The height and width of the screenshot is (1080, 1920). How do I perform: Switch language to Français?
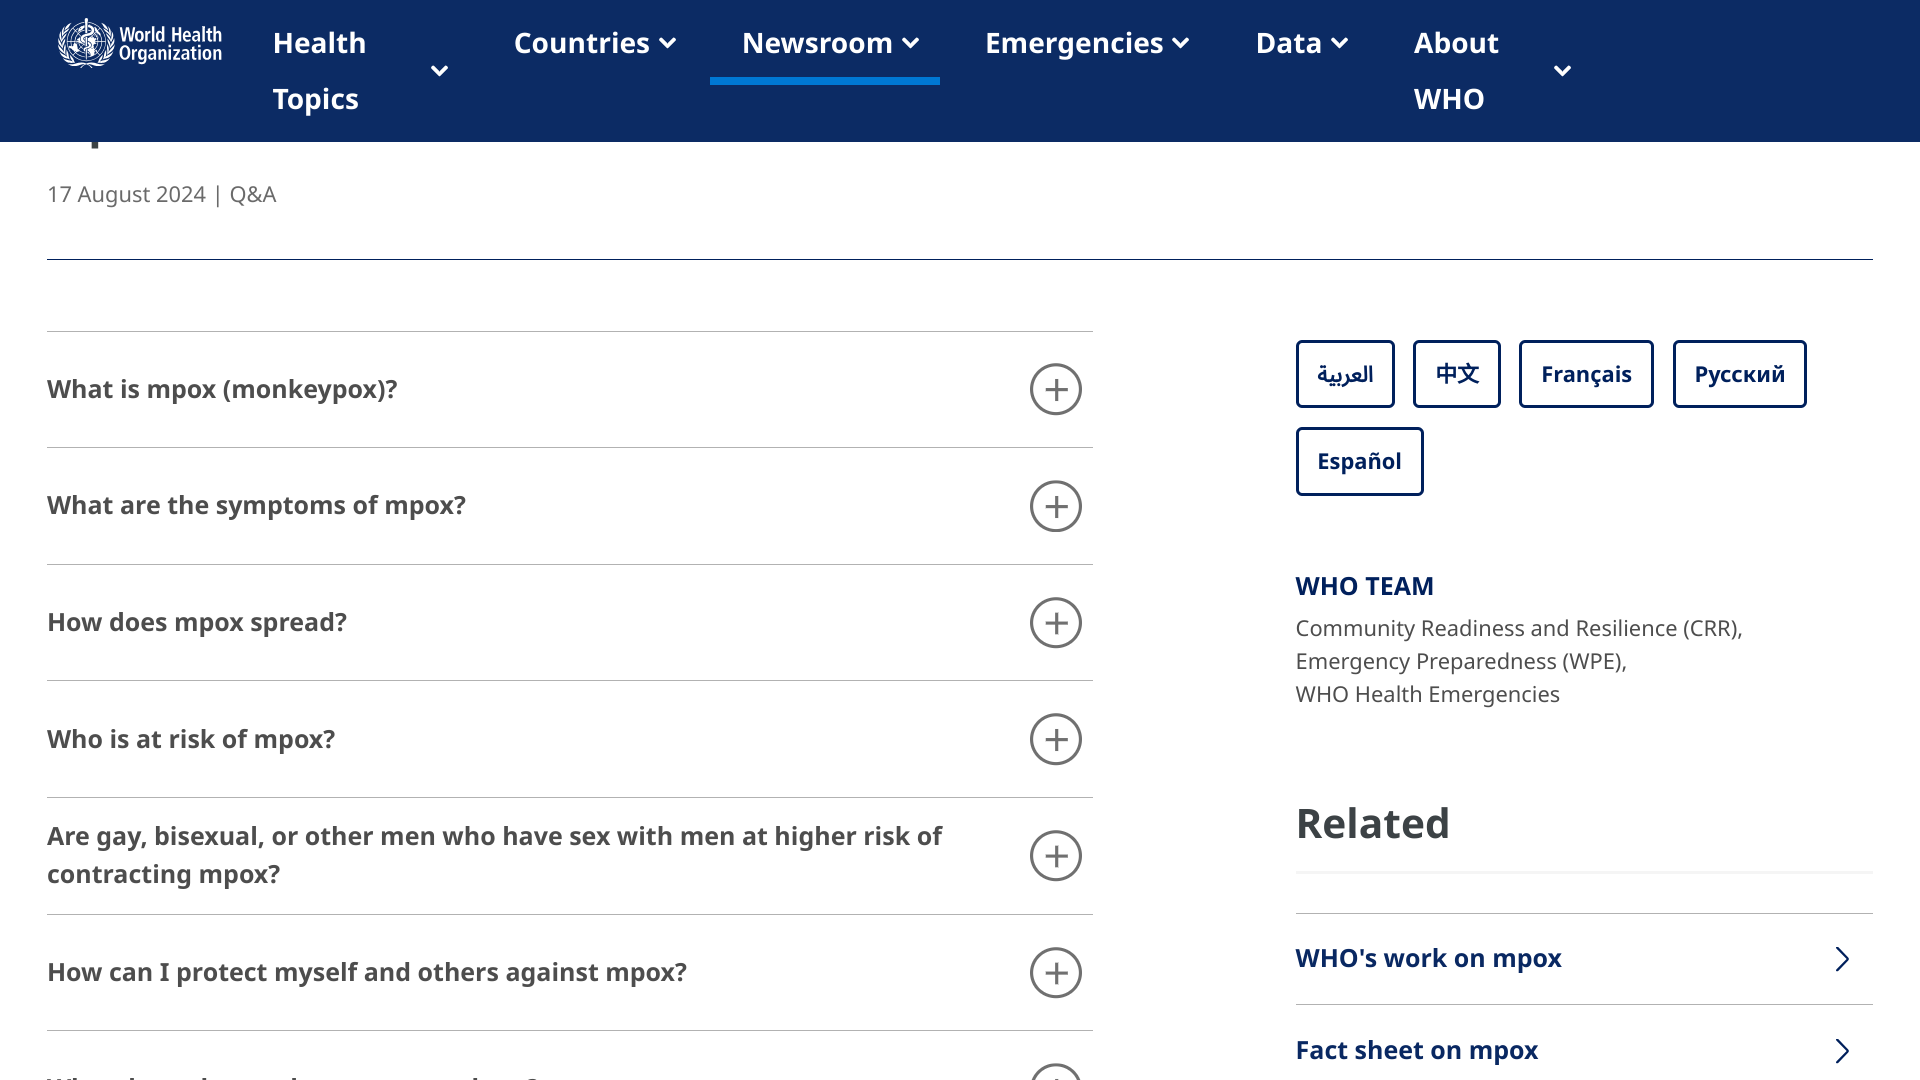pos(1585,374)
